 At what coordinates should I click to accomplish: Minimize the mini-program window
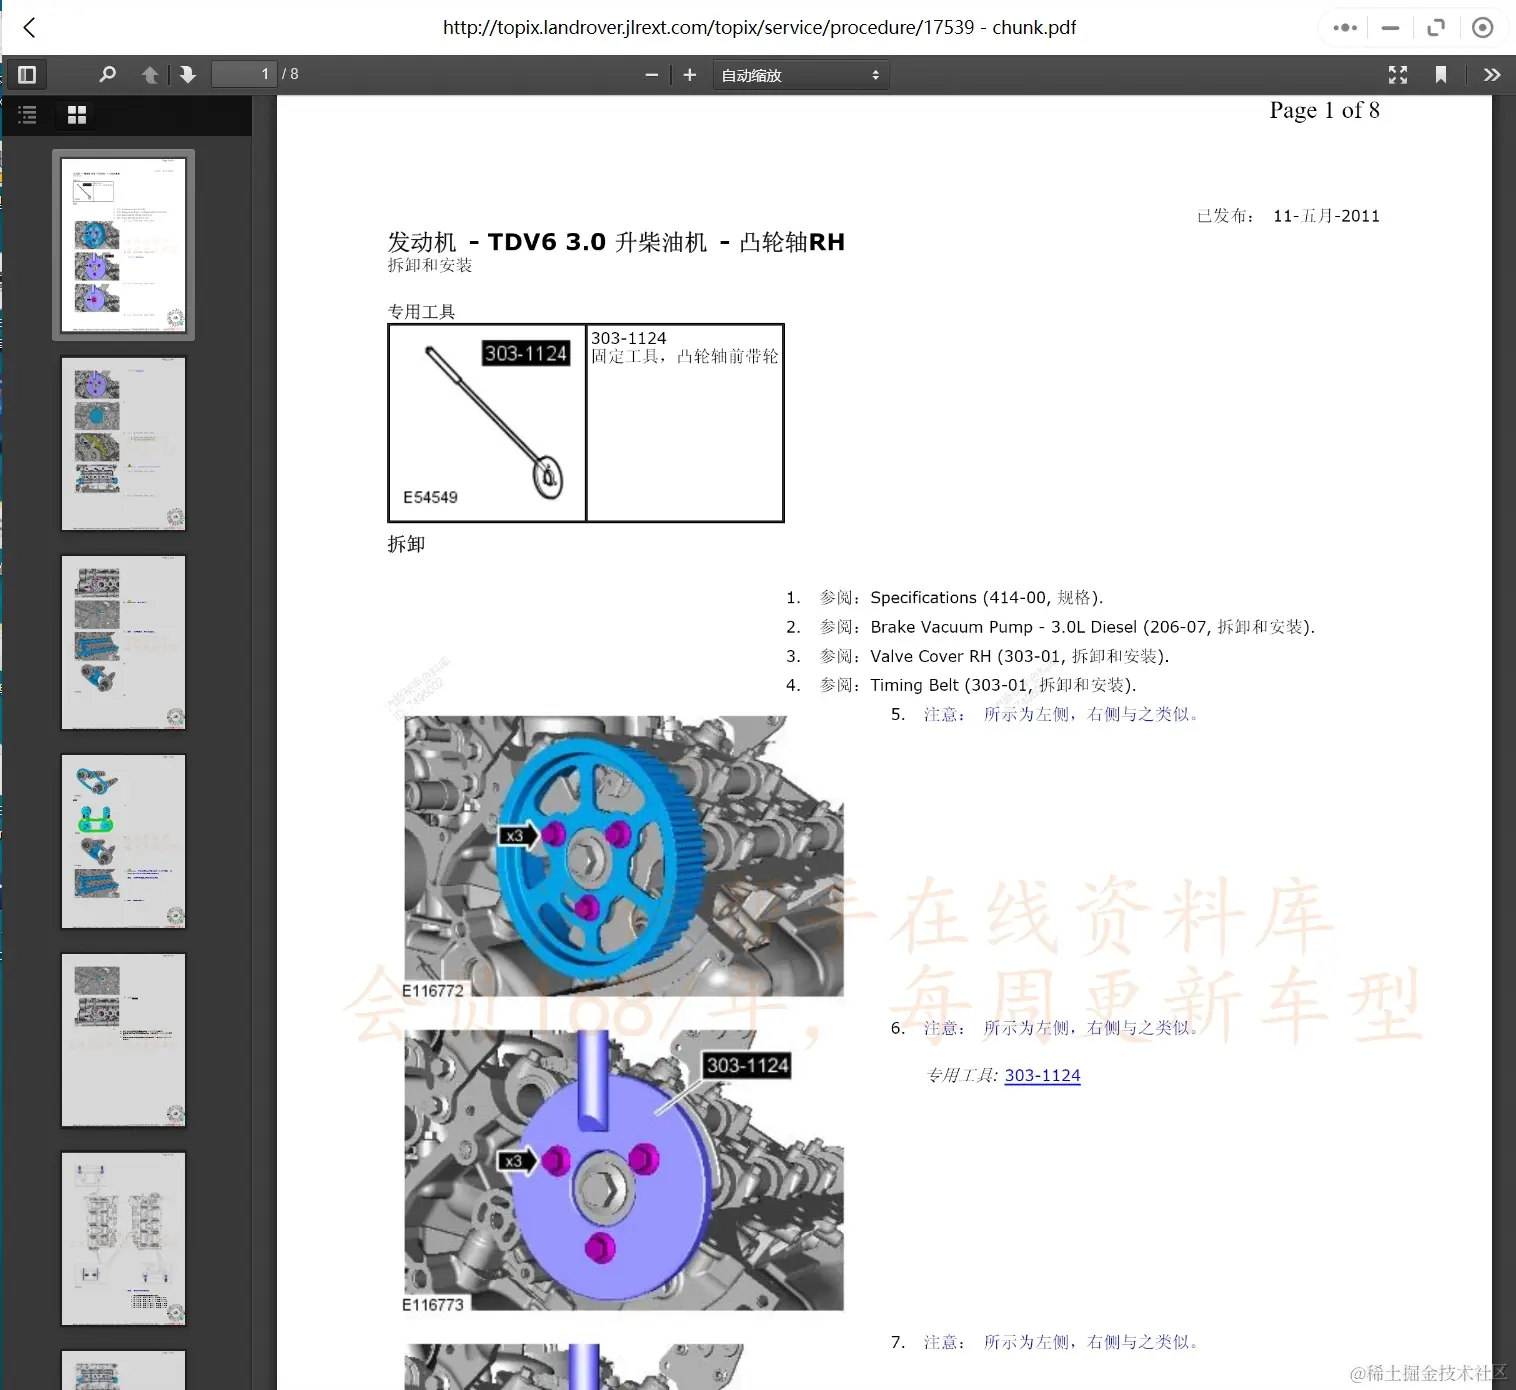1390,28
